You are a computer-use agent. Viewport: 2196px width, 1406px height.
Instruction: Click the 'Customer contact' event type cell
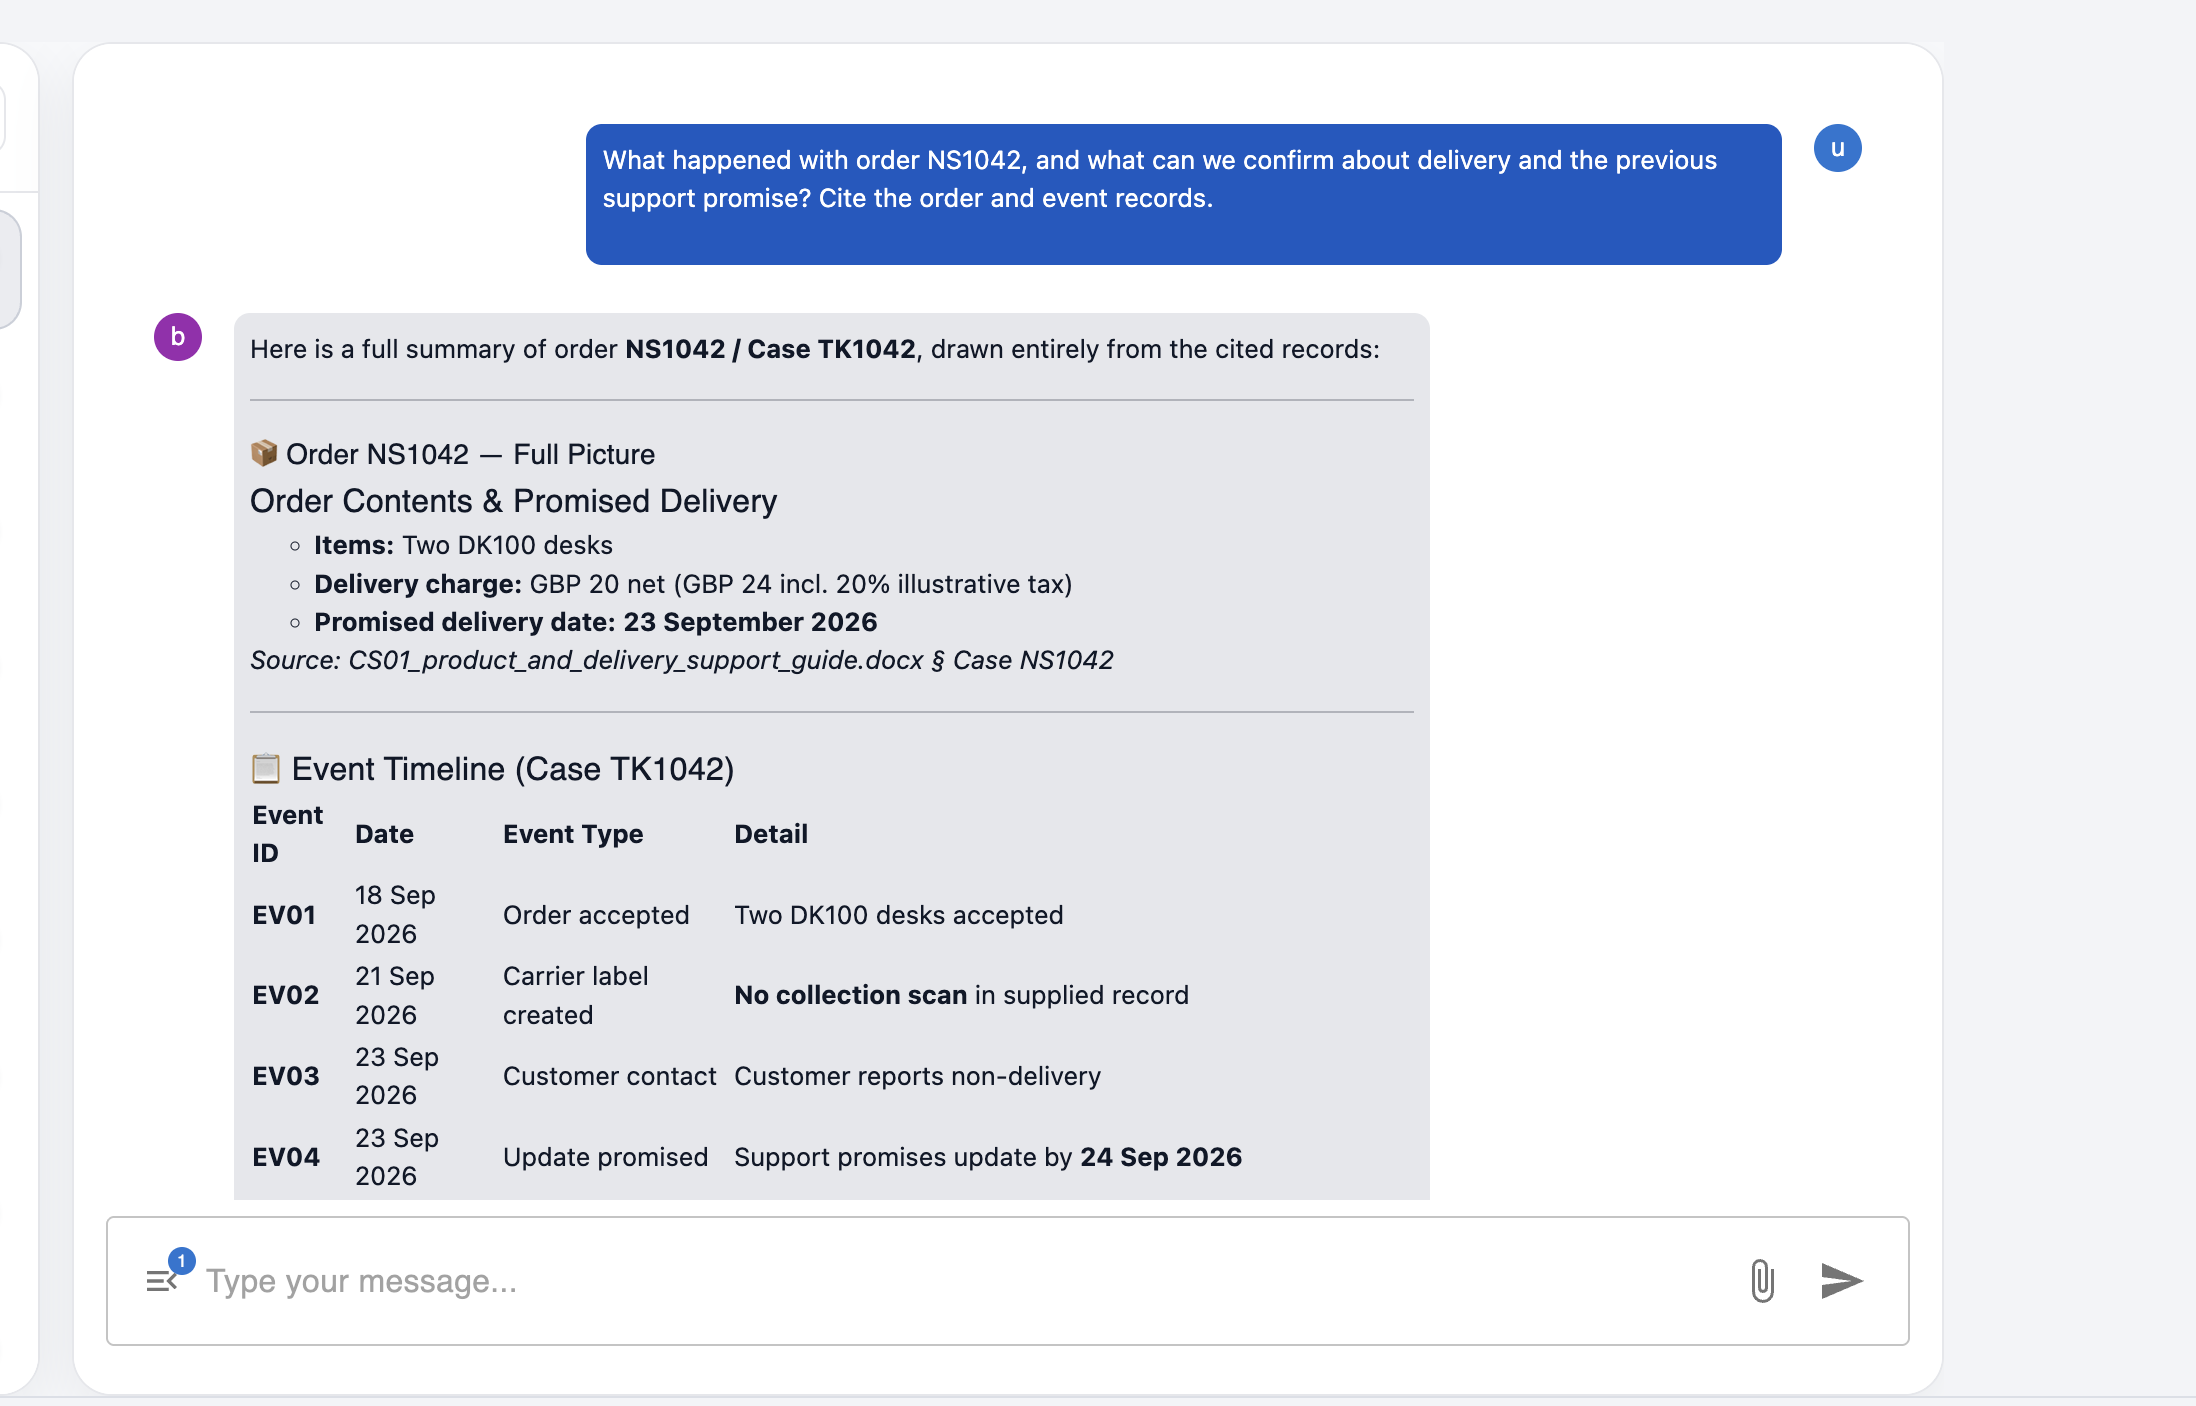[x=610, y=1076]
